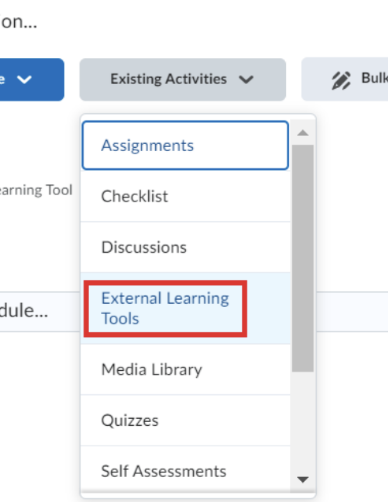Open the Existing Activities dropdown

click(x=183, y=80)
